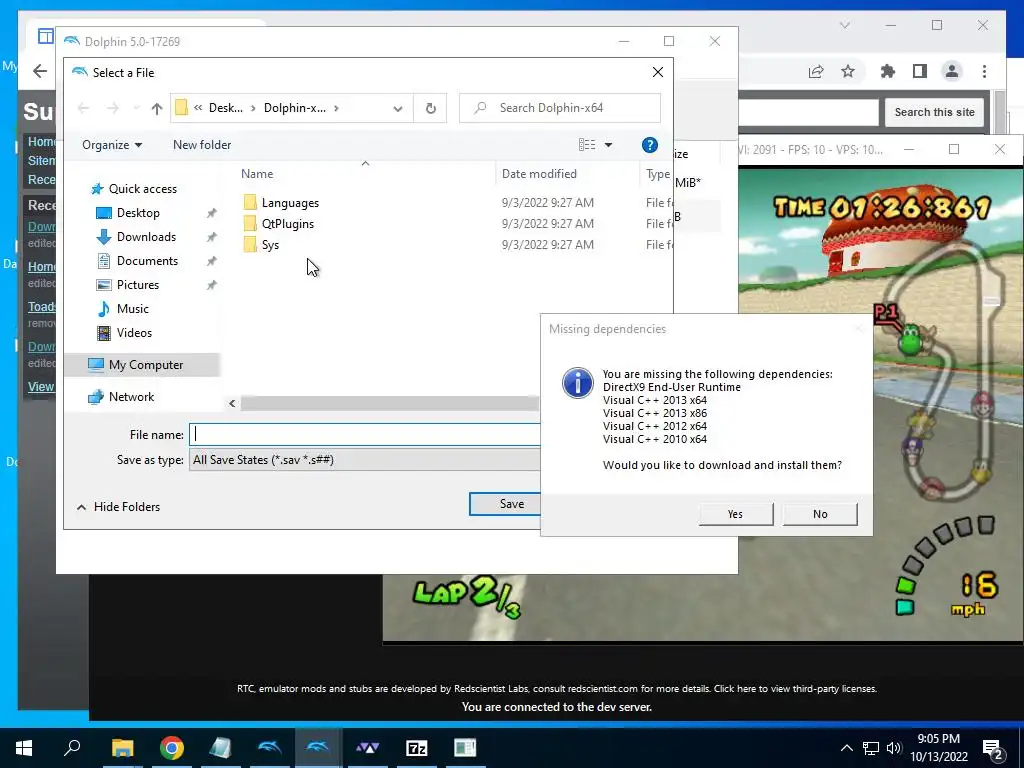Toggle the Chrome side panel icon

point(920,71)
